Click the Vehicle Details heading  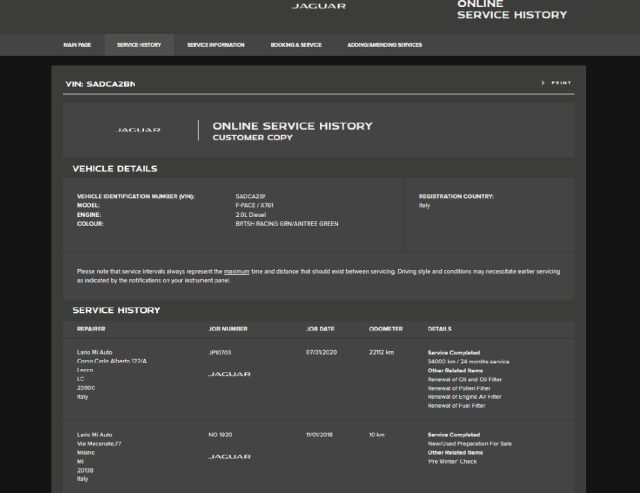point(115,169)
